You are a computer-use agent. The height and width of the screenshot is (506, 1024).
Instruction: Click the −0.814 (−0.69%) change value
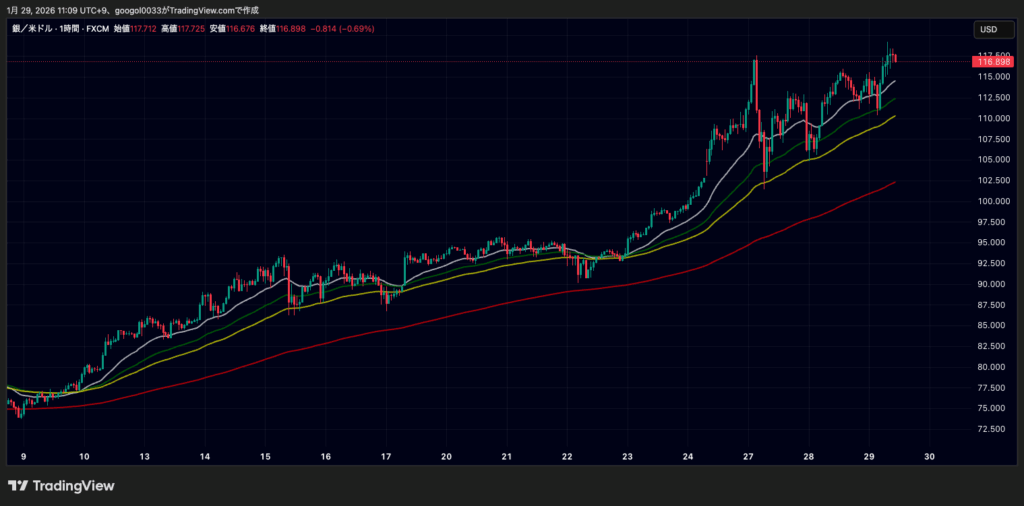tap(340, 29)
